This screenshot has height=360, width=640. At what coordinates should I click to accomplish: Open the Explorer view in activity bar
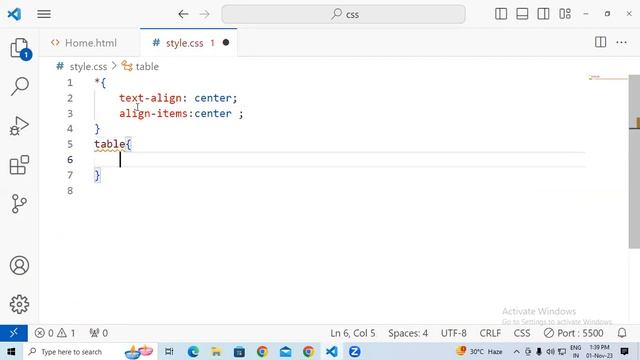(x=19, y=48)
